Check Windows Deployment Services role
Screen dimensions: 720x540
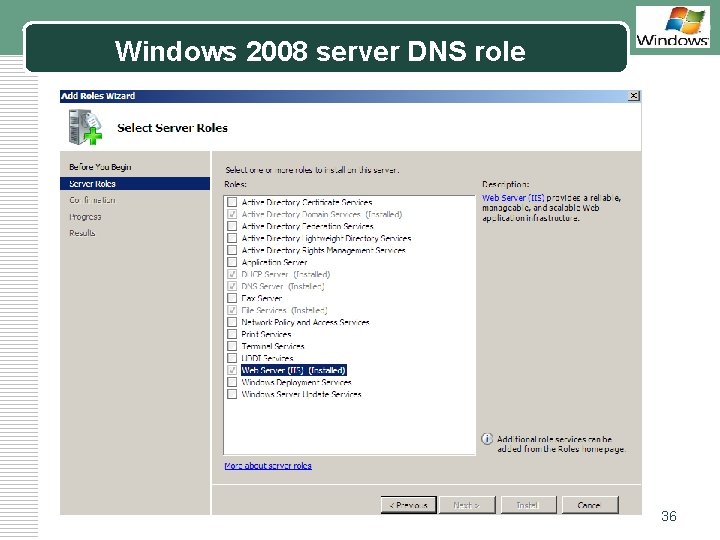(x=232, y=382)
